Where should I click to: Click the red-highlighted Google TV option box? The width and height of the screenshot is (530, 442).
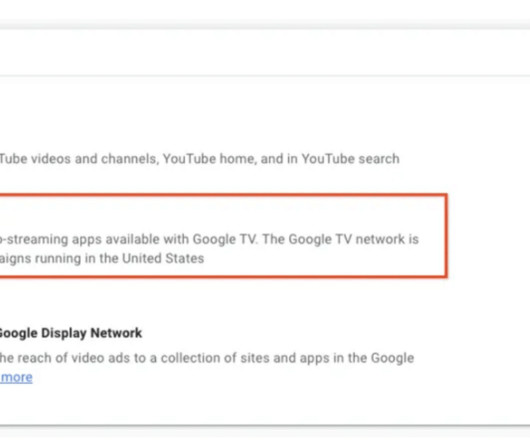223,236
